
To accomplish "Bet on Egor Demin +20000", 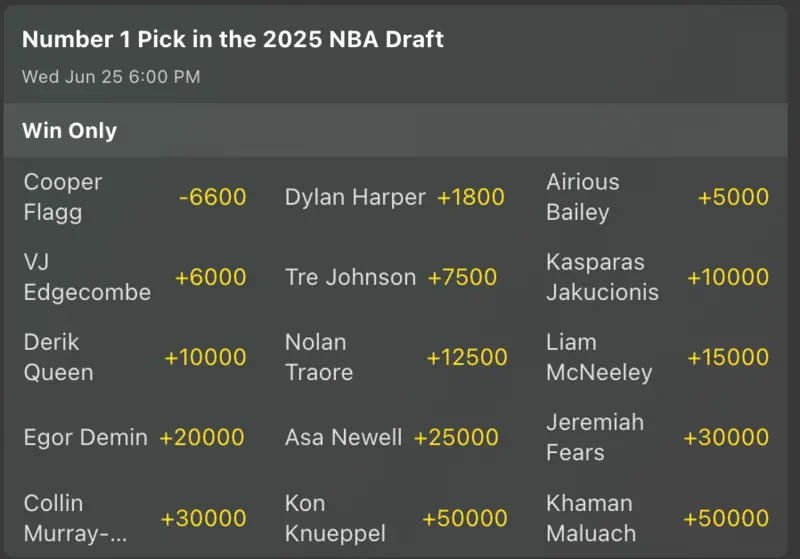I will click(x=201, y=437).
